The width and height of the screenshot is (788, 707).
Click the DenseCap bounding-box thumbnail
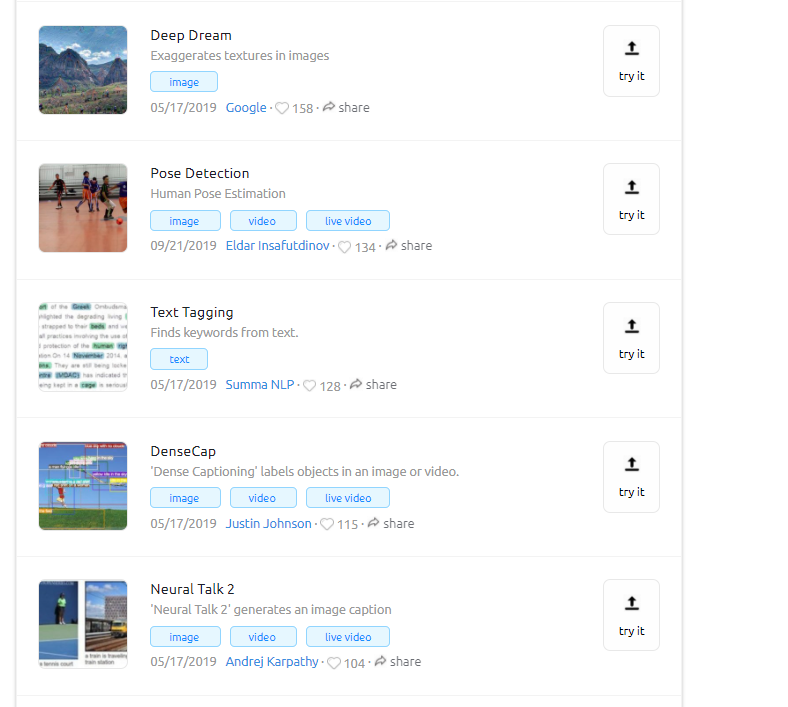[x=83, y=485]
